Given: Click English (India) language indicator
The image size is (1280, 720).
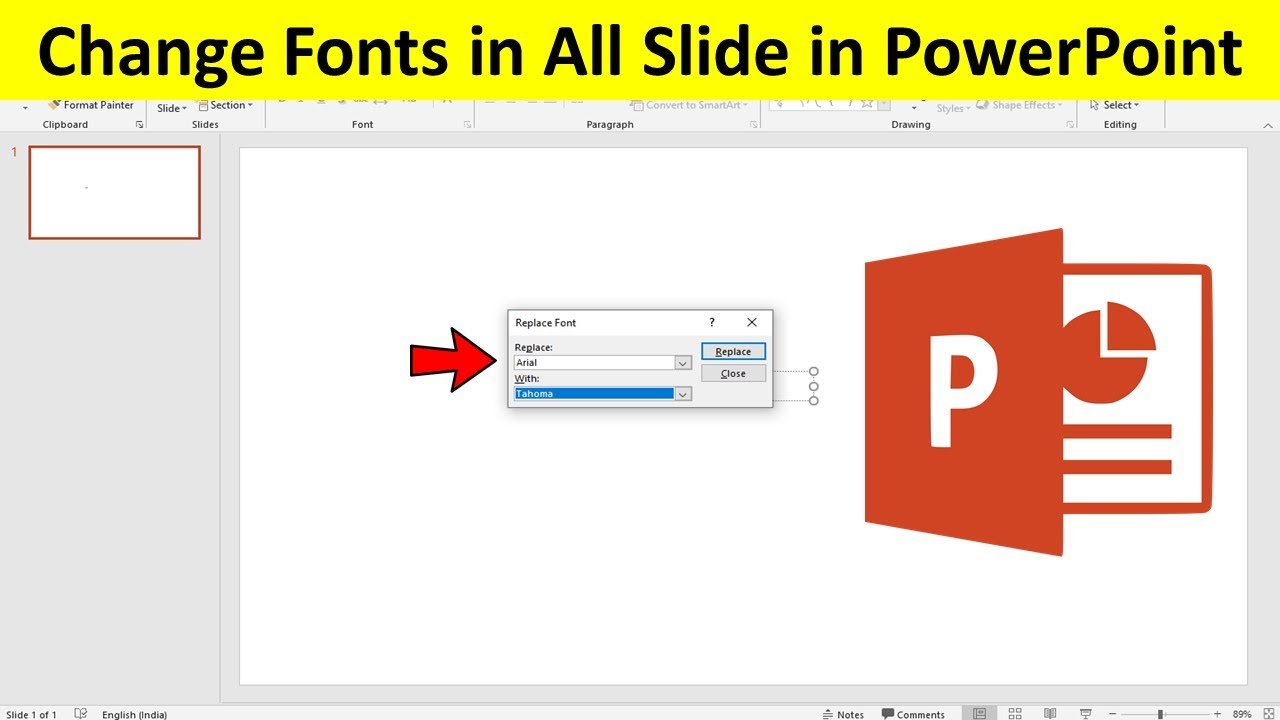Looking at the screenshot, I should coord(134,714).
